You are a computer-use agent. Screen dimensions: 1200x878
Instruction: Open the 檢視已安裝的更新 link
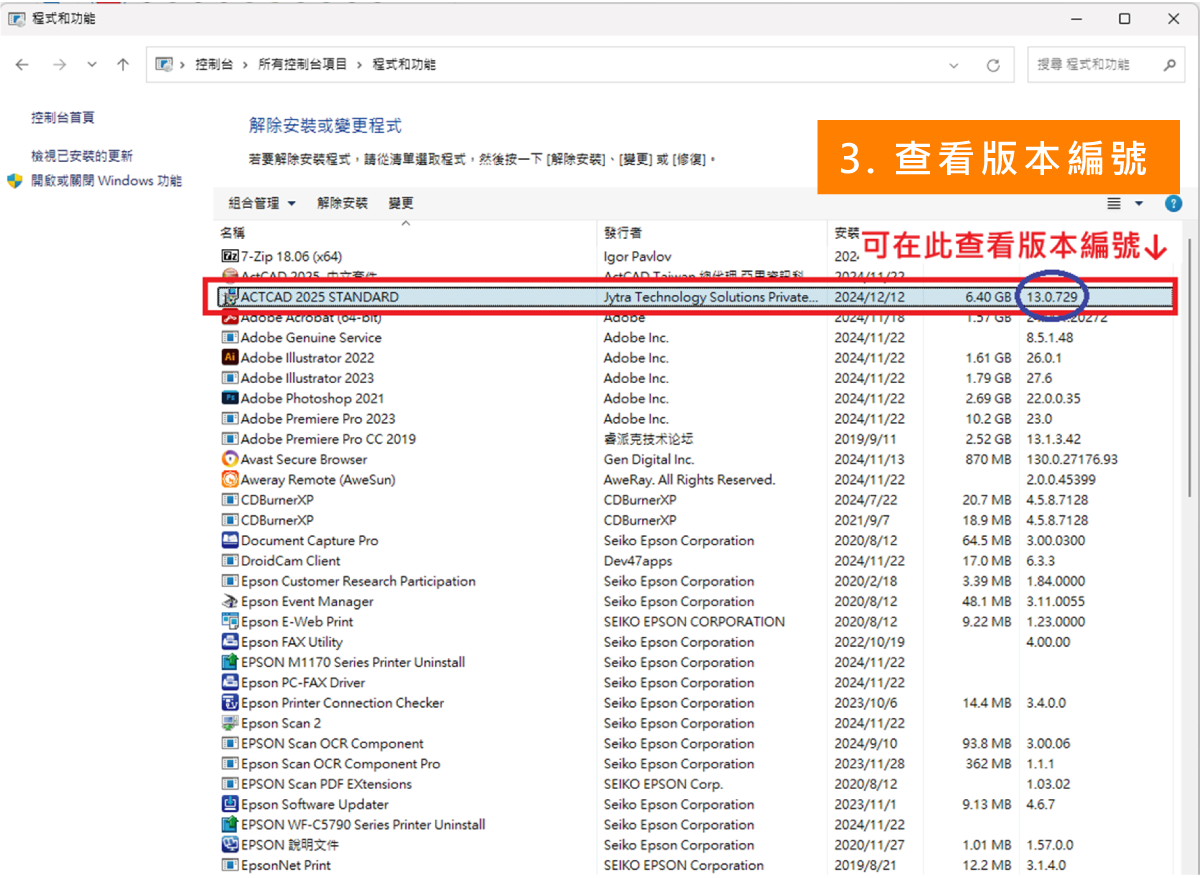pyautogui.click(x=82, y=156)
